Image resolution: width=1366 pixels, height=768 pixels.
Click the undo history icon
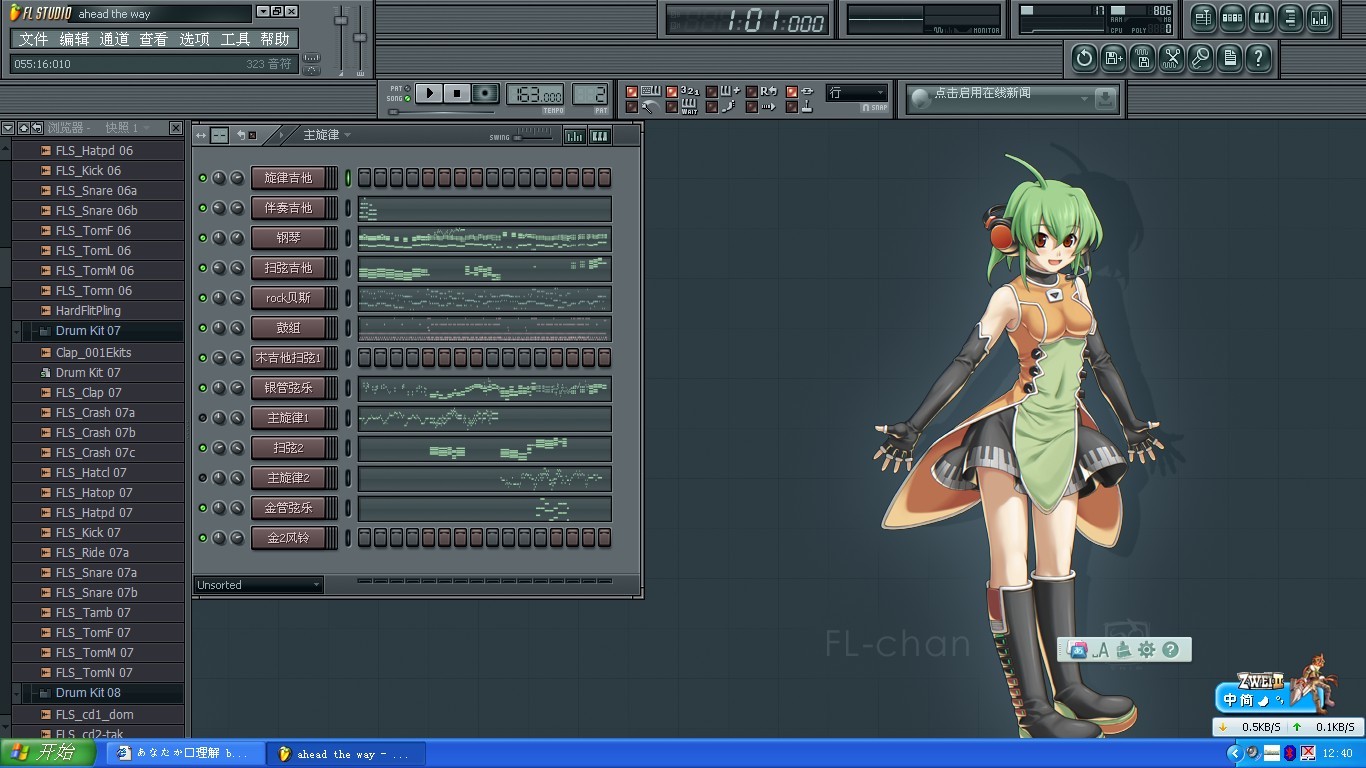[1084, 58]
